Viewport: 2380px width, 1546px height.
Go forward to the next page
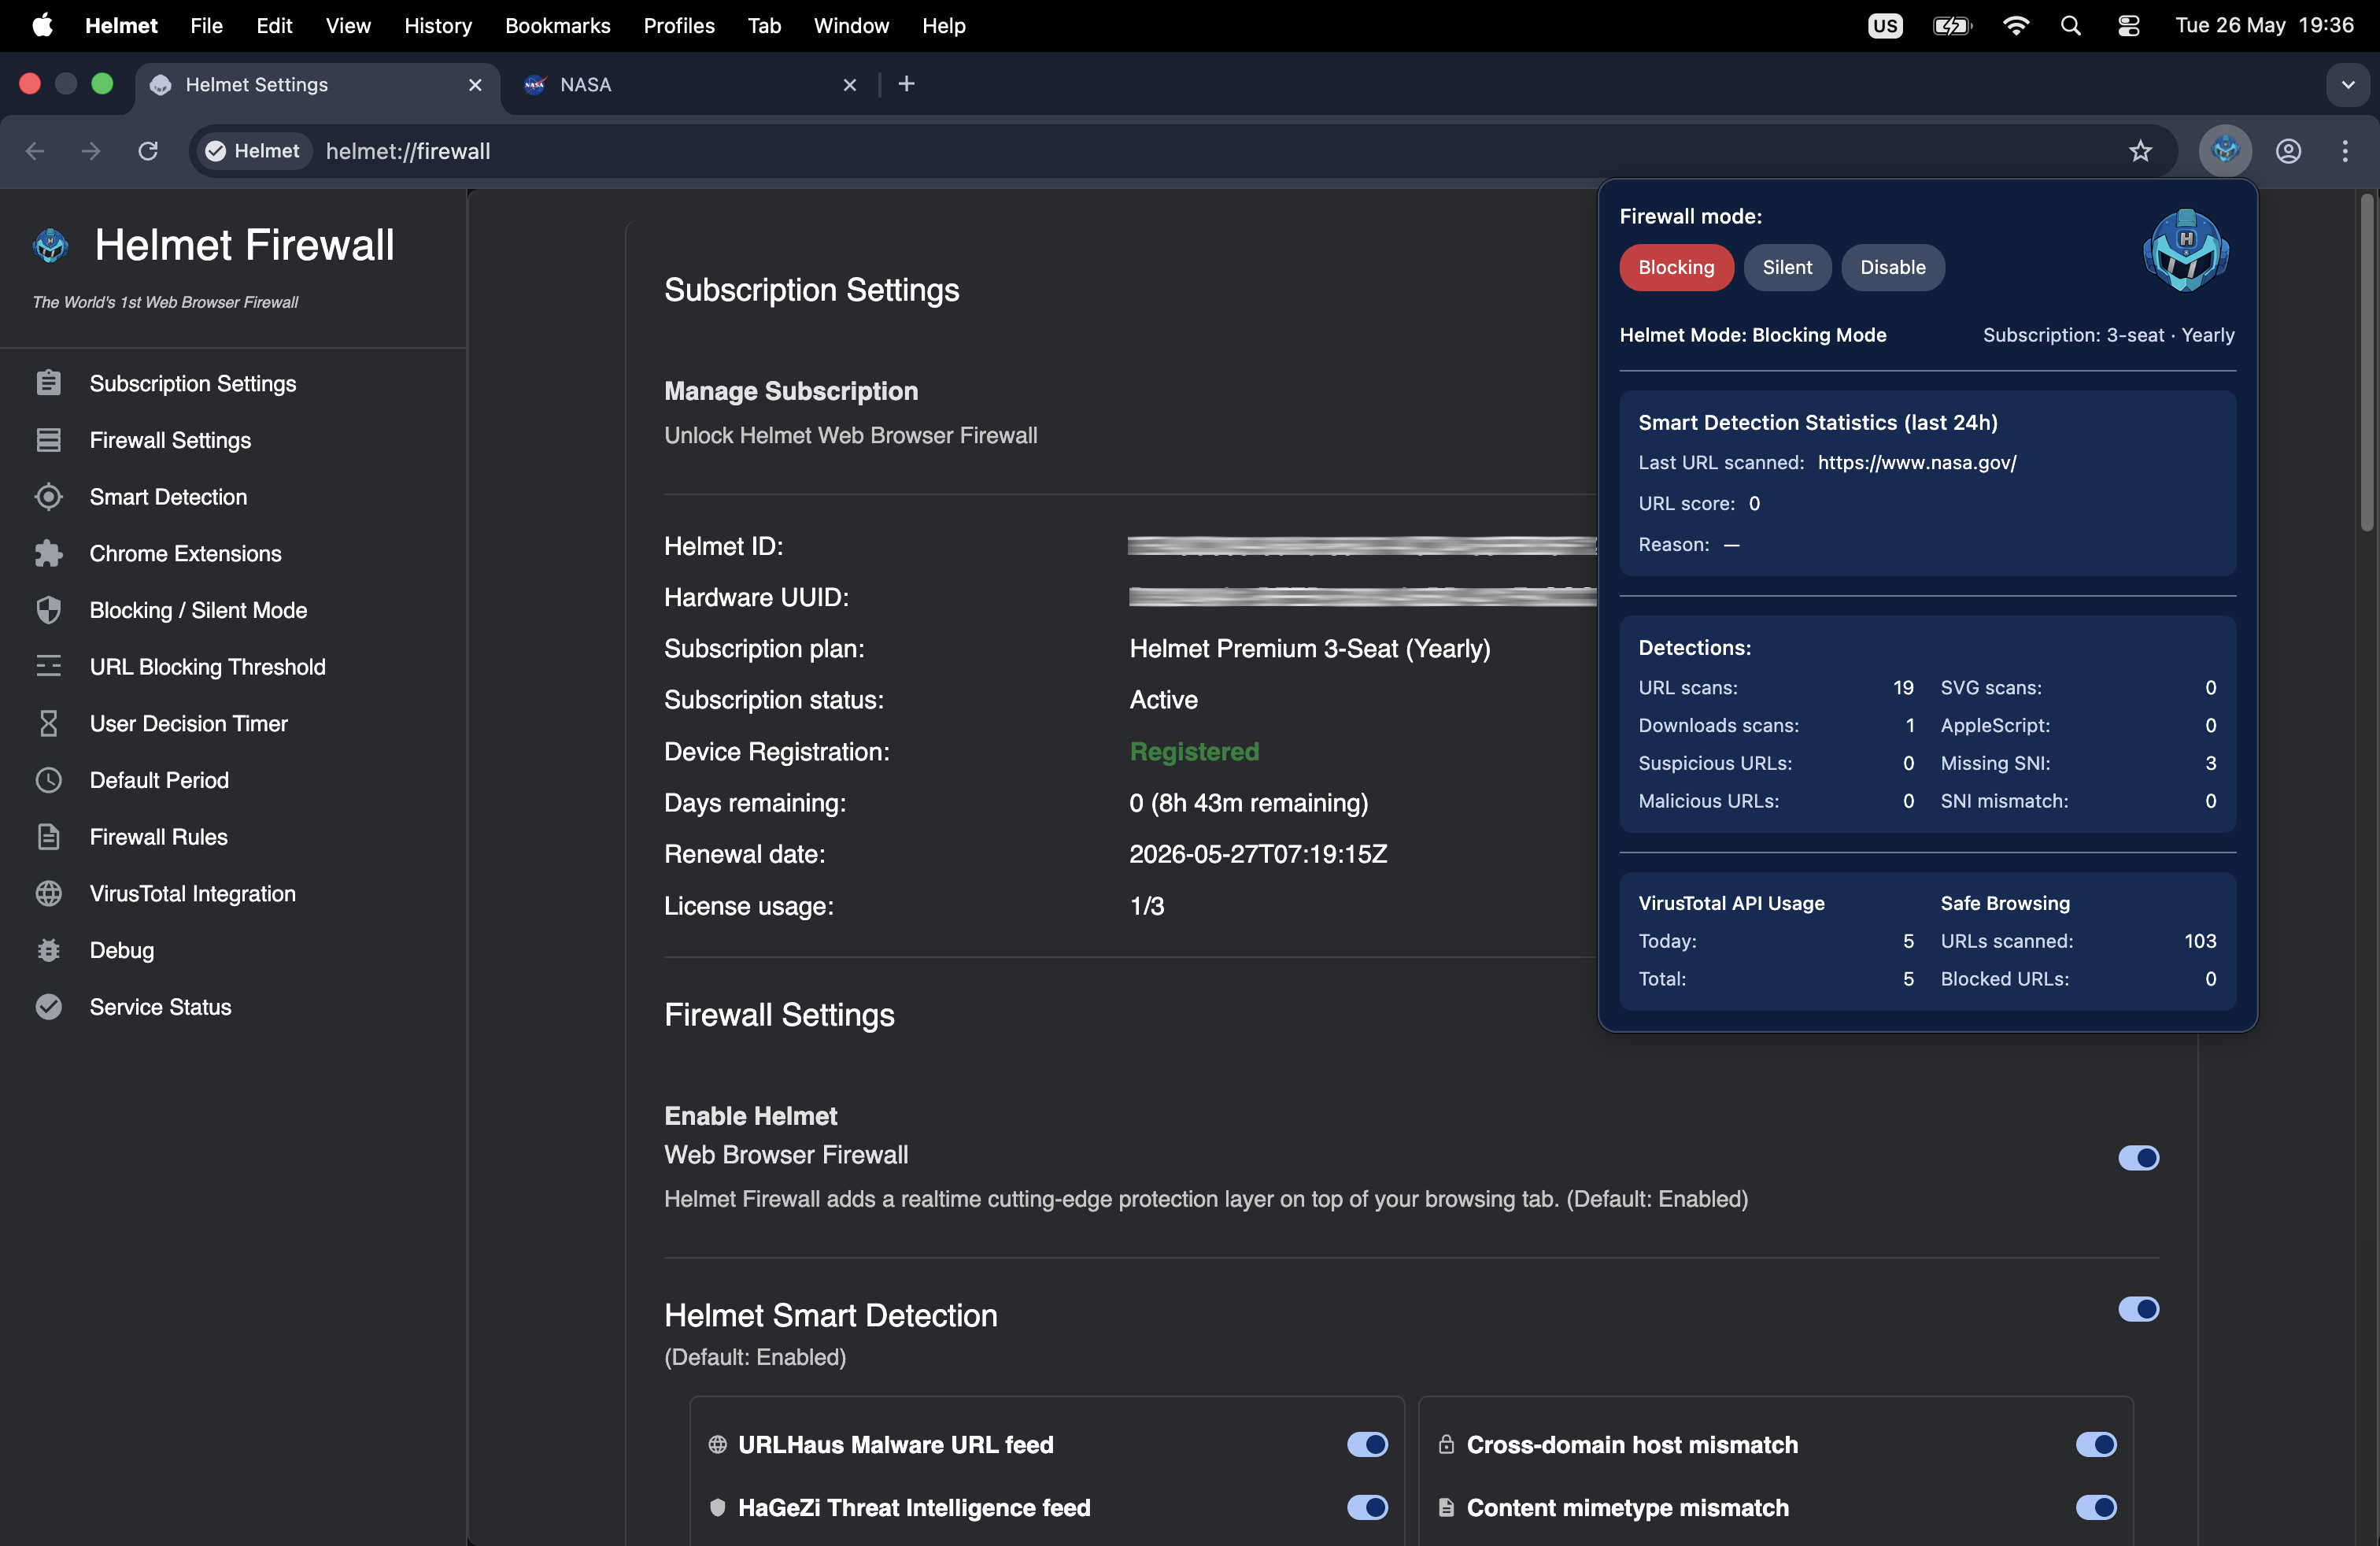pos(91,151)
